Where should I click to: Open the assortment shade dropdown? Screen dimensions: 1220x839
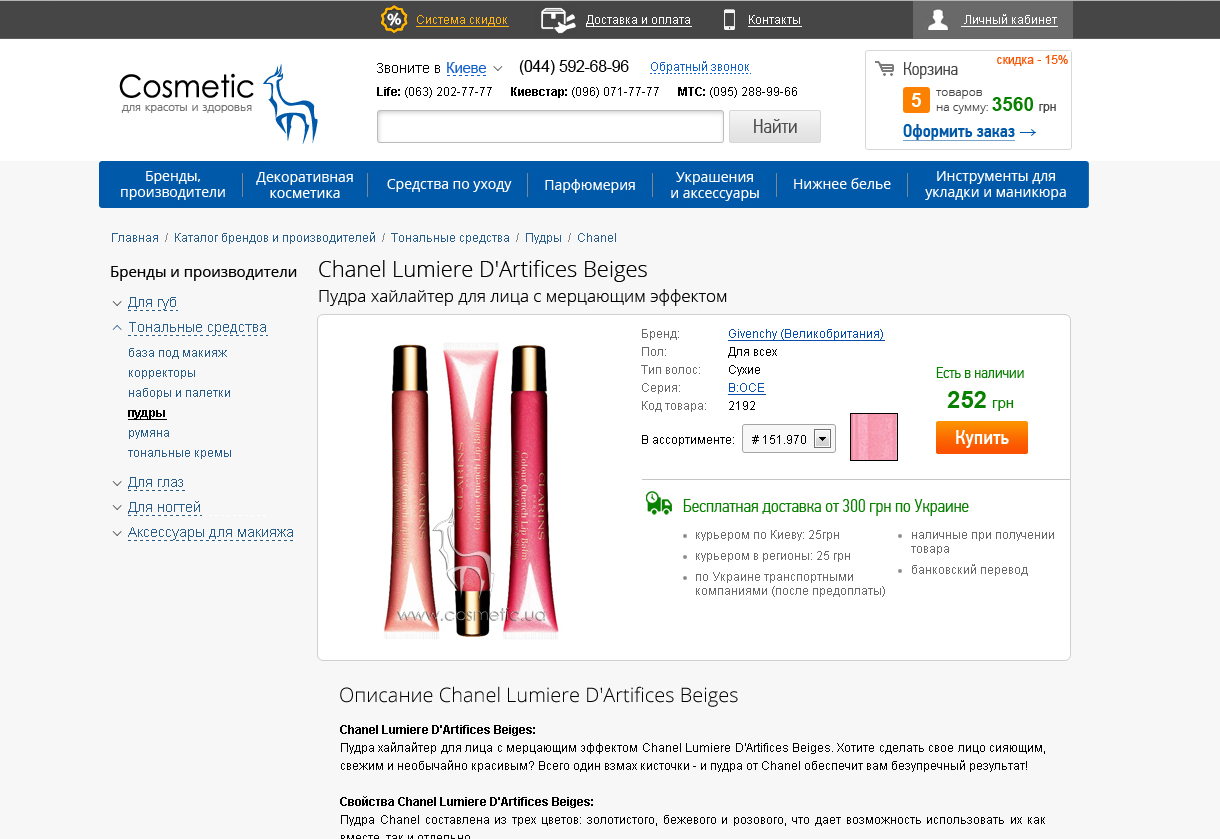pyautogui.click(x=823, y=439)
